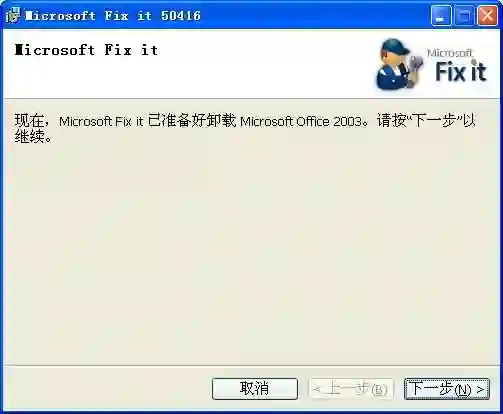This screenshot has height=414, width=503.
Task: Cancel the wizard with 取消 button
Action: [255, 389]
